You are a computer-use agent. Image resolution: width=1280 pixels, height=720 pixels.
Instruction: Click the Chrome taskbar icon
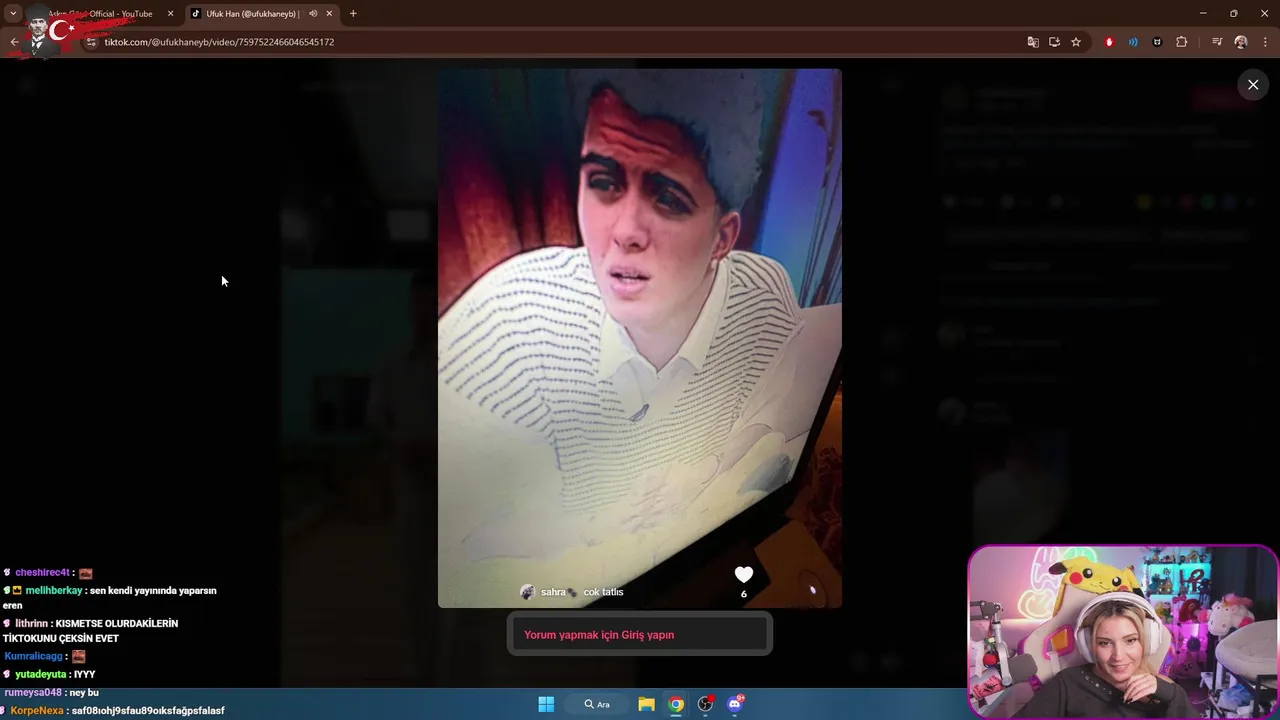pyautogui.click(x=676, y=704)
